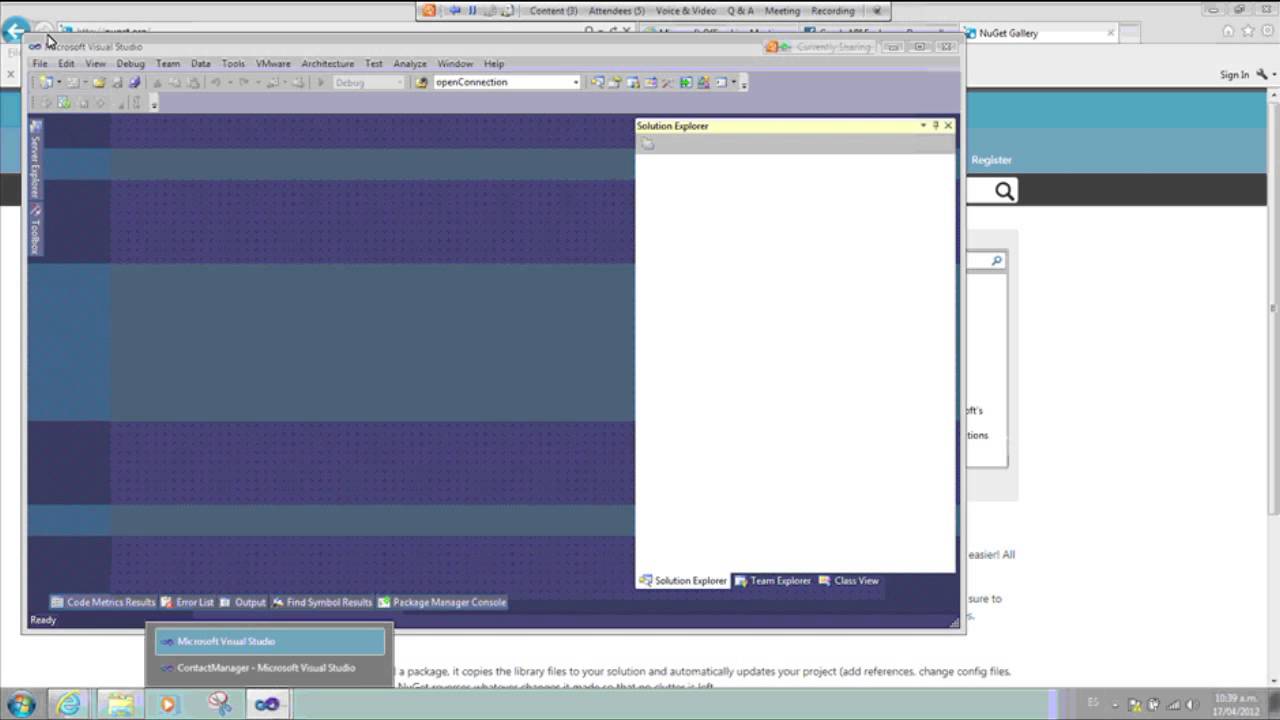
Task: Open the Window menu
Action: point(455,64)
